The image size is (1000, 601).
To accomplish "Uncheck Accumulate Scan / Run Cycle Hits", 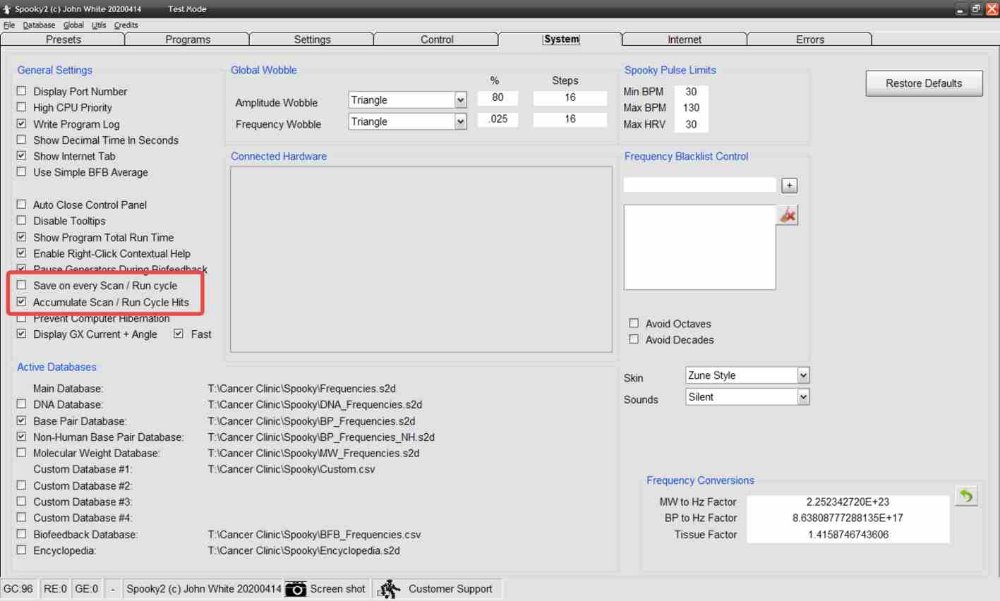I will click(x=22, y=302).
